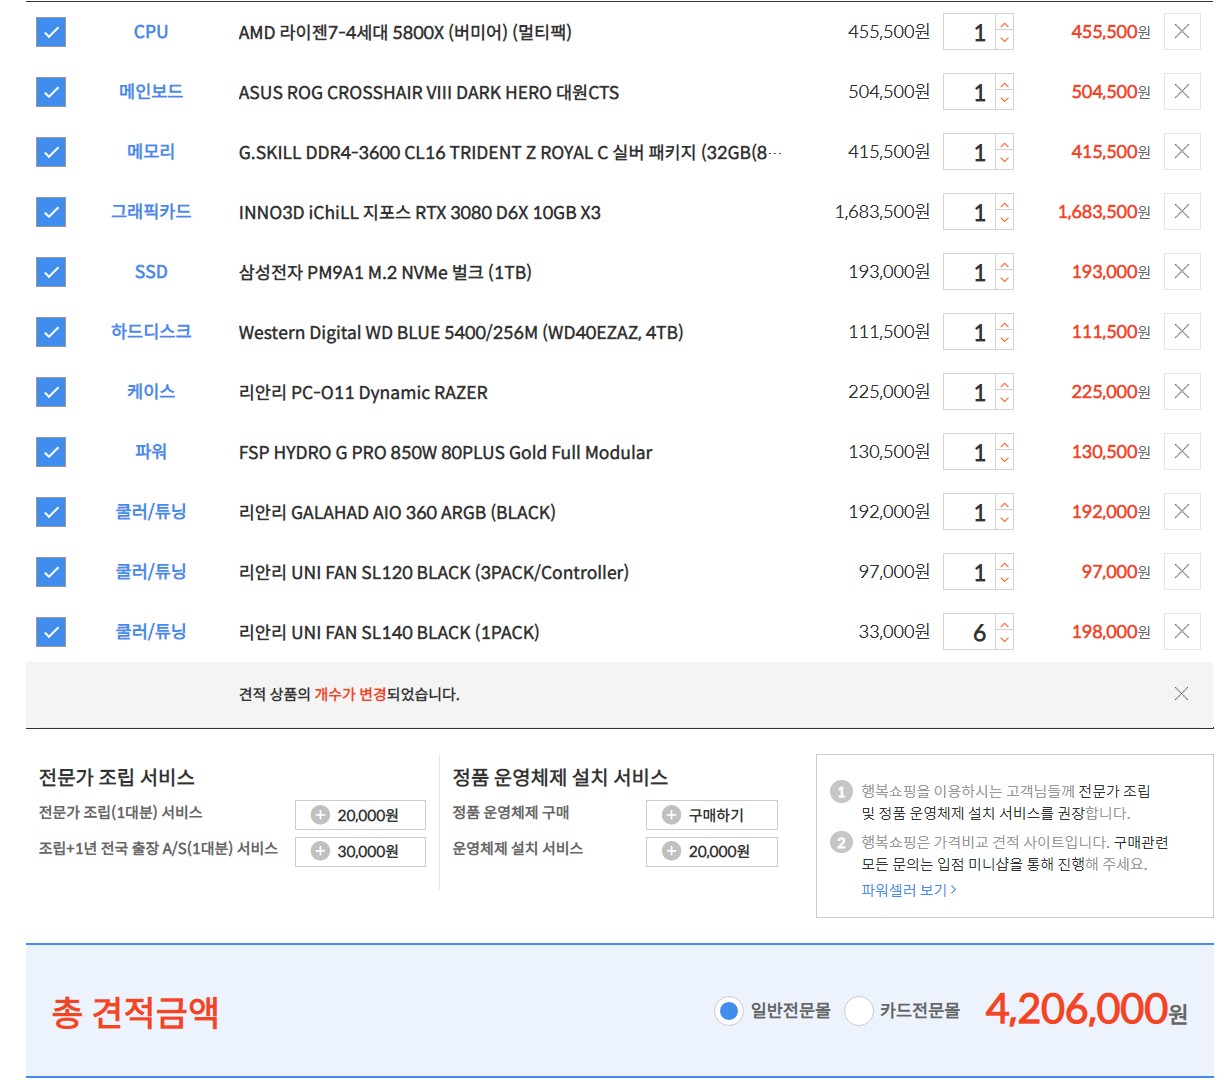Click the total amount 4,206,000원
The image size is (1222, 1080).
(x=1086, y=1010)
